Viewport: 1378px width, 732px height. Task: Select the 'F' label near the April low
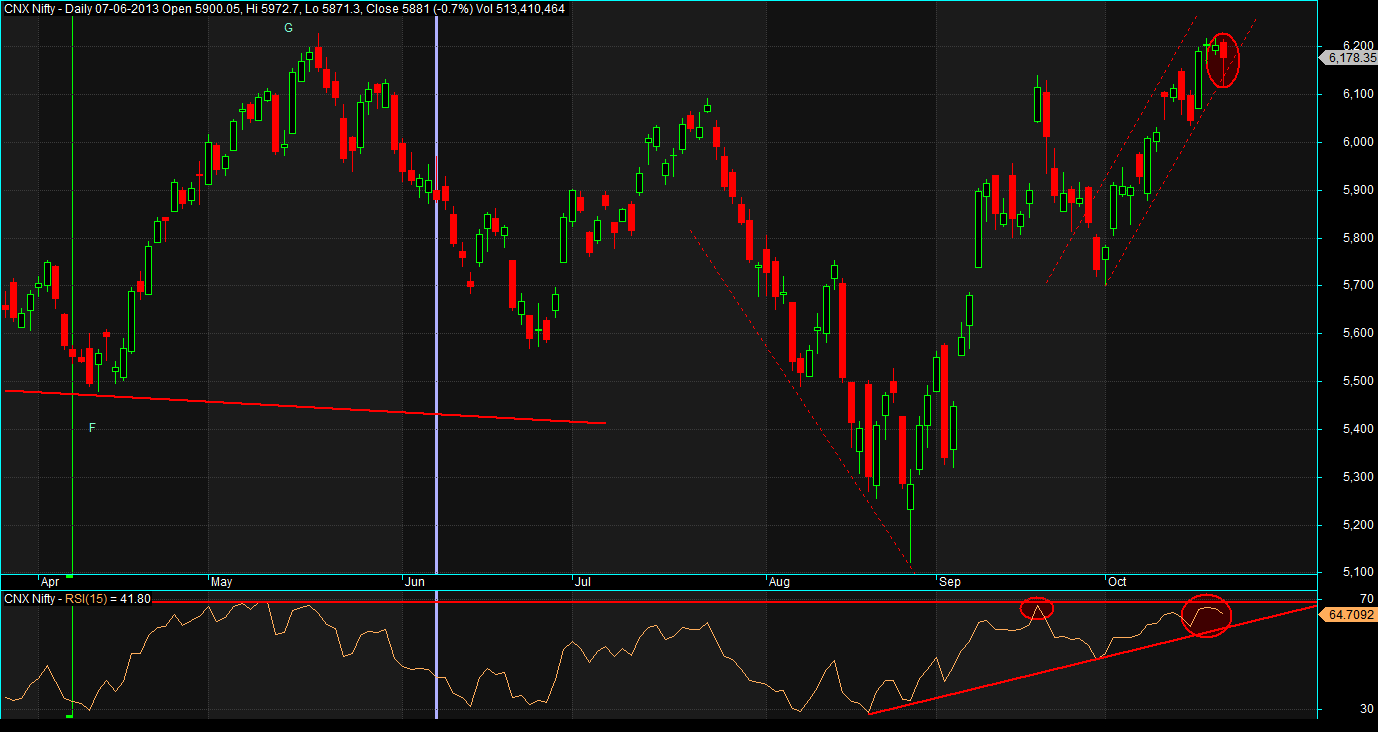click(92, 428)
